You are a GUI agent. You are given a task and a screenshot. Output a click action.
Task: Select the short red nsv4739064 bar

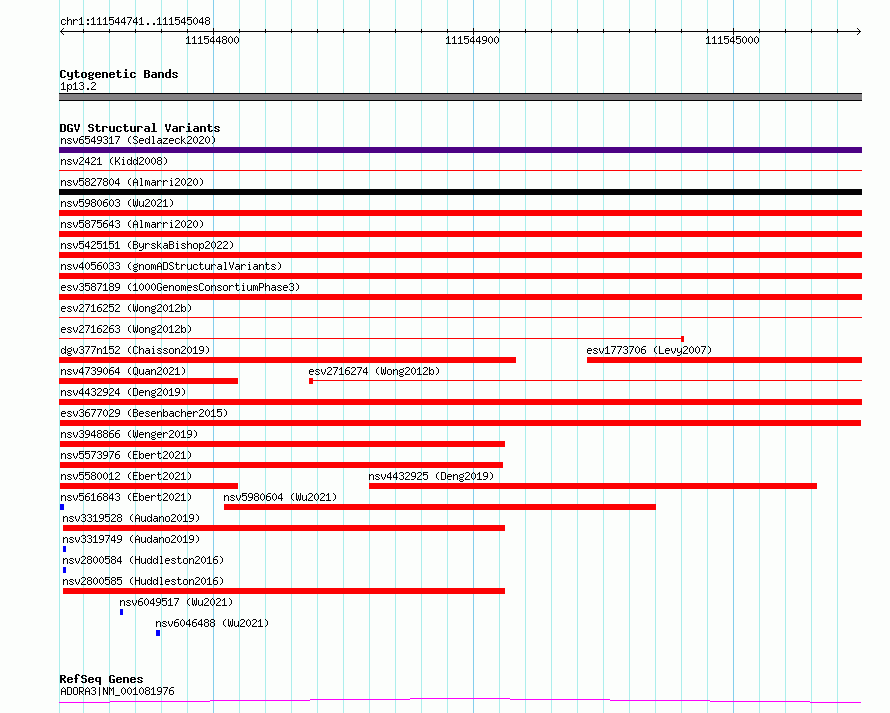(148, 381)
